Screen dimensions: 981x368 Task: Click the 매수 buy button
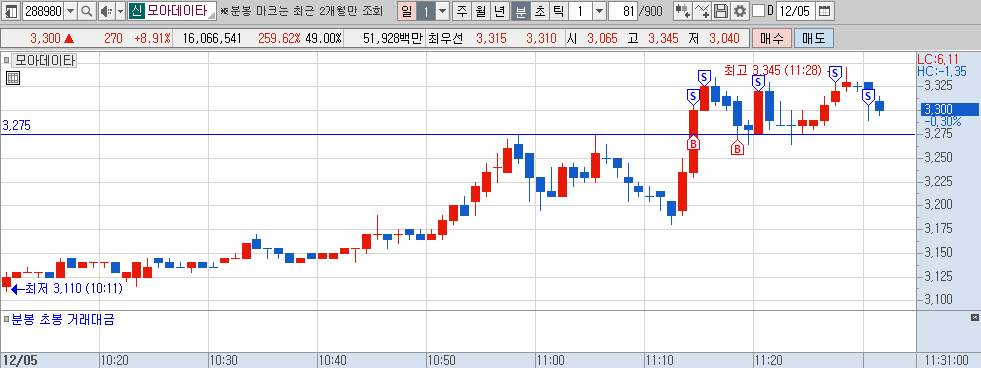click(771, 38)
